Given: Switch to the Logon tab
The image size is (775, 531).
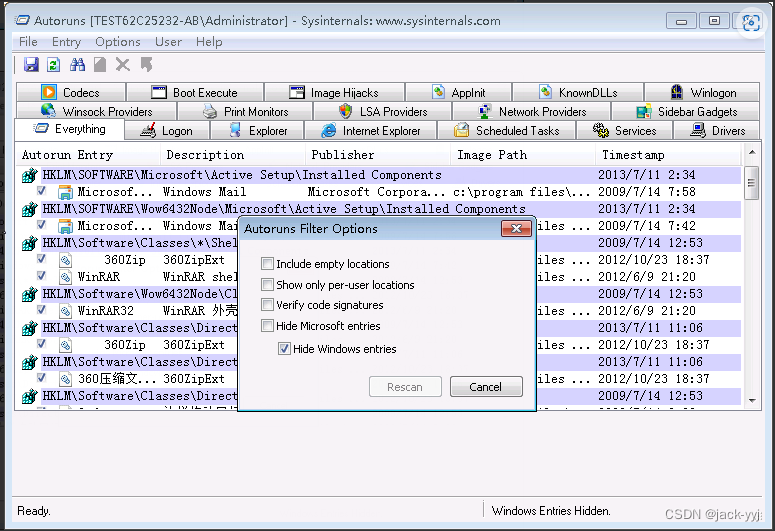Looking at the screenshot, I should tap(167, 131).
